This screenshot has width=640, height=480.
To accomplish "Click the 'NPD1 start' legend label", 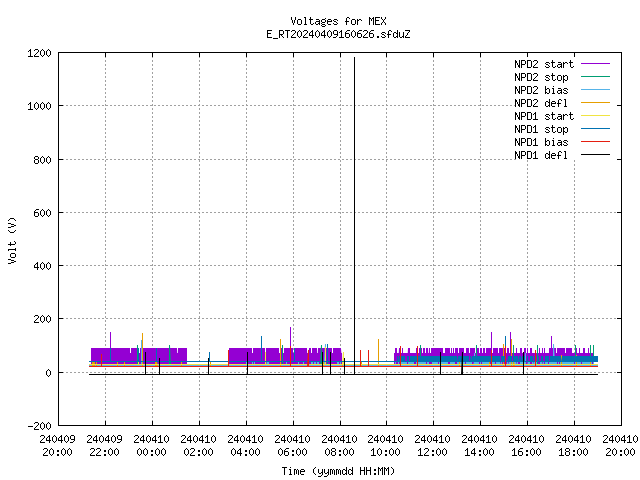I will point(544,116).
